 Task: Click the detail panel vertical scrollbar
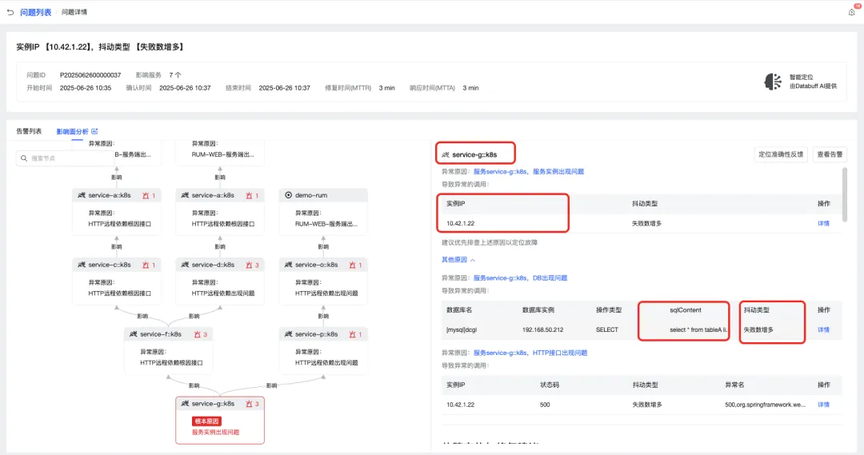pos(845,194)
